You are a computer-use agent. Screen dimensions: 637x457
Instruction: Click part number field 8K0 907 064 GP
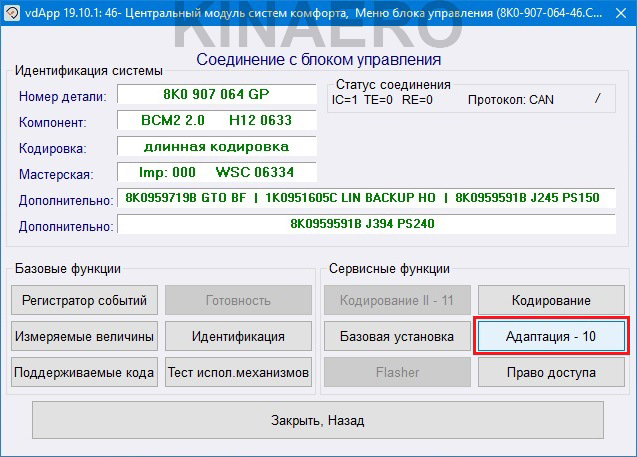click(217, 94)
